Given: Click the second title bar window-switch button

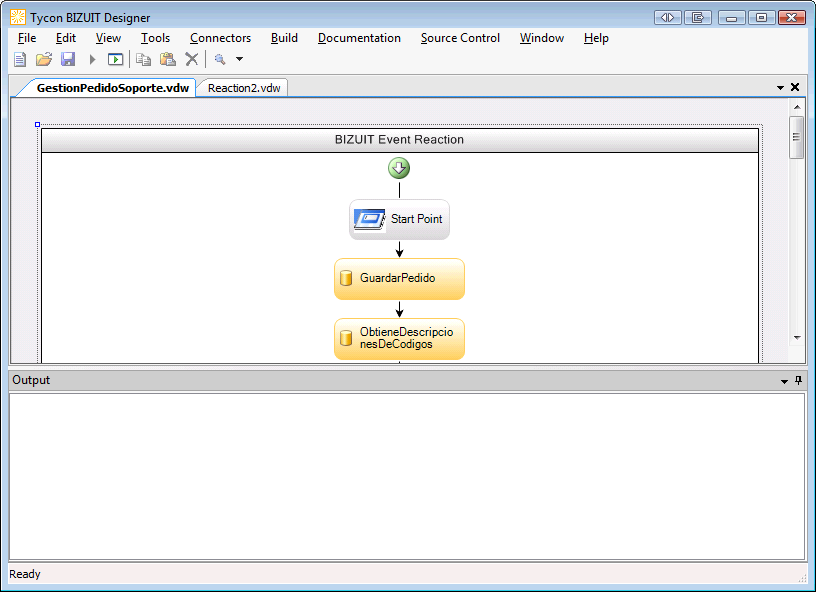Looking at the screenshot, I should pyautogui.click(x=698, y=18).
